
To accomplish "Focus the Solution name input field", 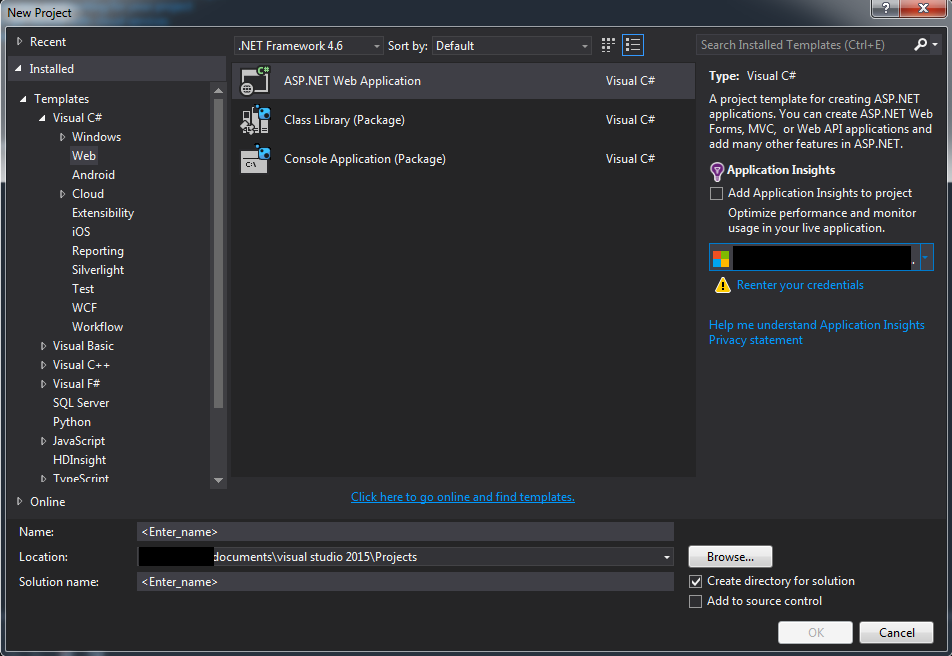I will [405, 582].
